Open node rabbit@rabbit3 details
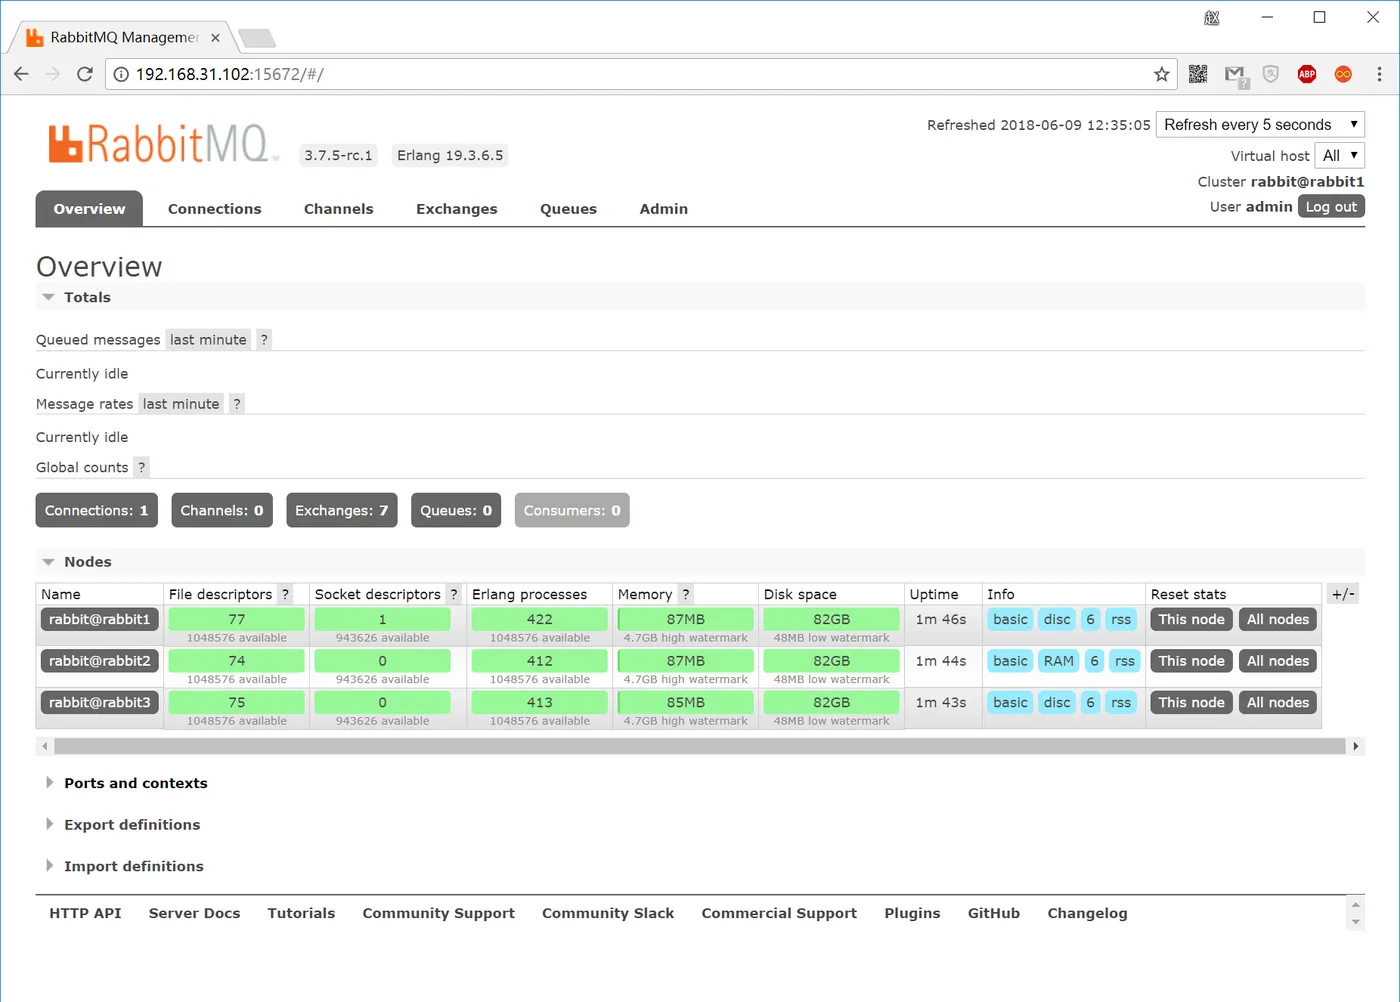 (100, 703)
